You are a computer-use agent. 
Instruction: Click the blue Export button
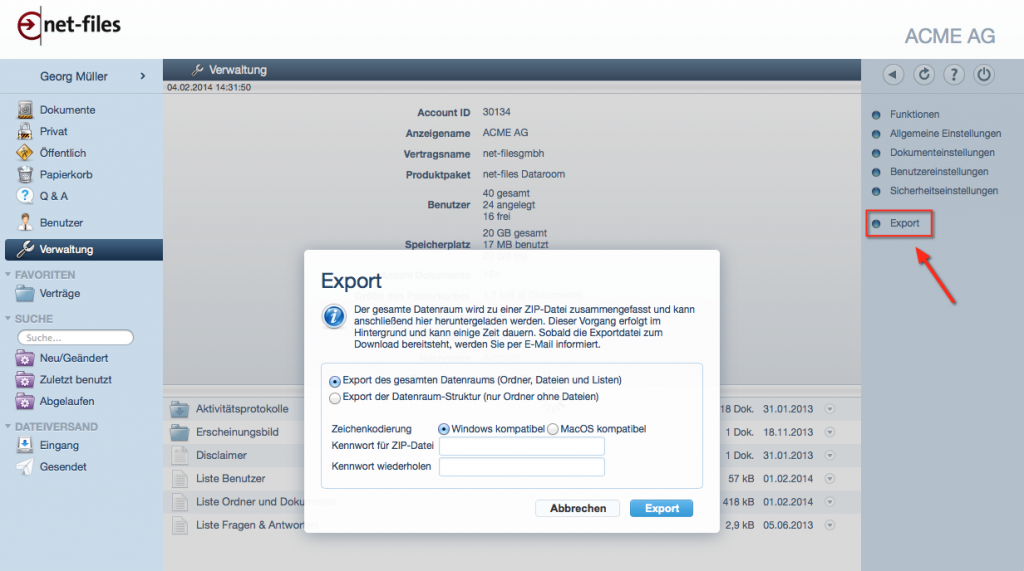pos(661,508)
